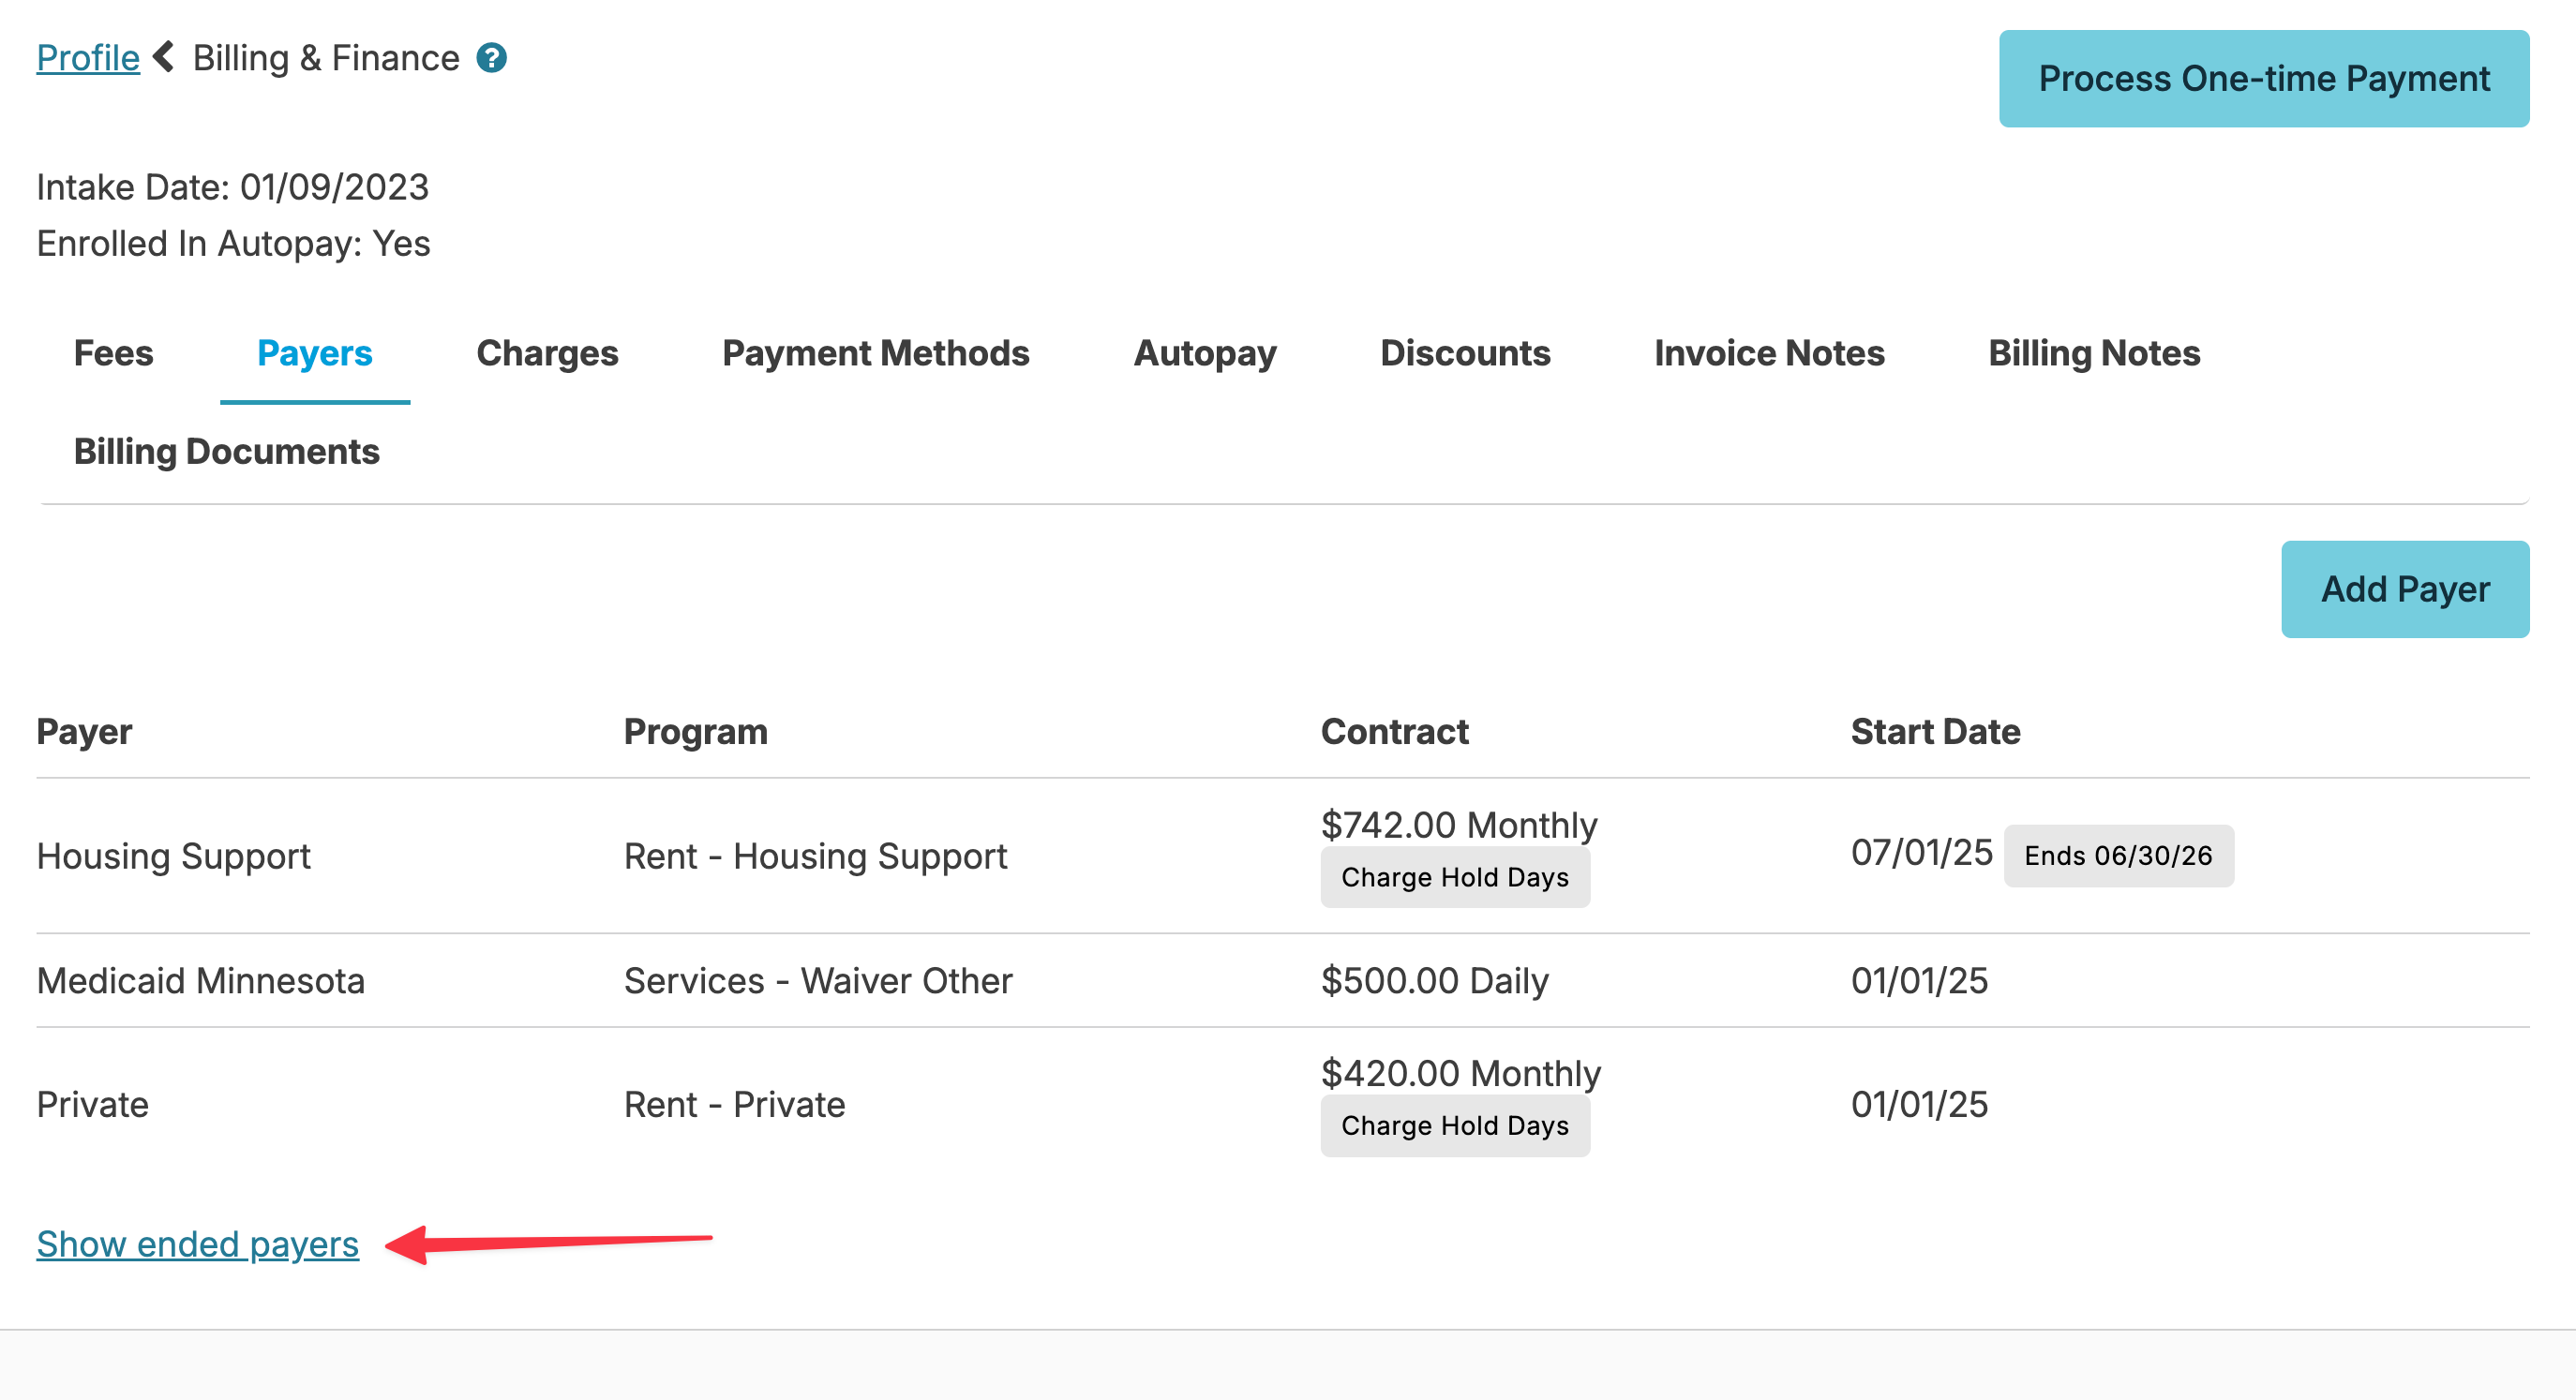Click Private payer Charge Hold Days badge
Viewport: 2576px width, 1400px height.
tap(1454, 1125)
